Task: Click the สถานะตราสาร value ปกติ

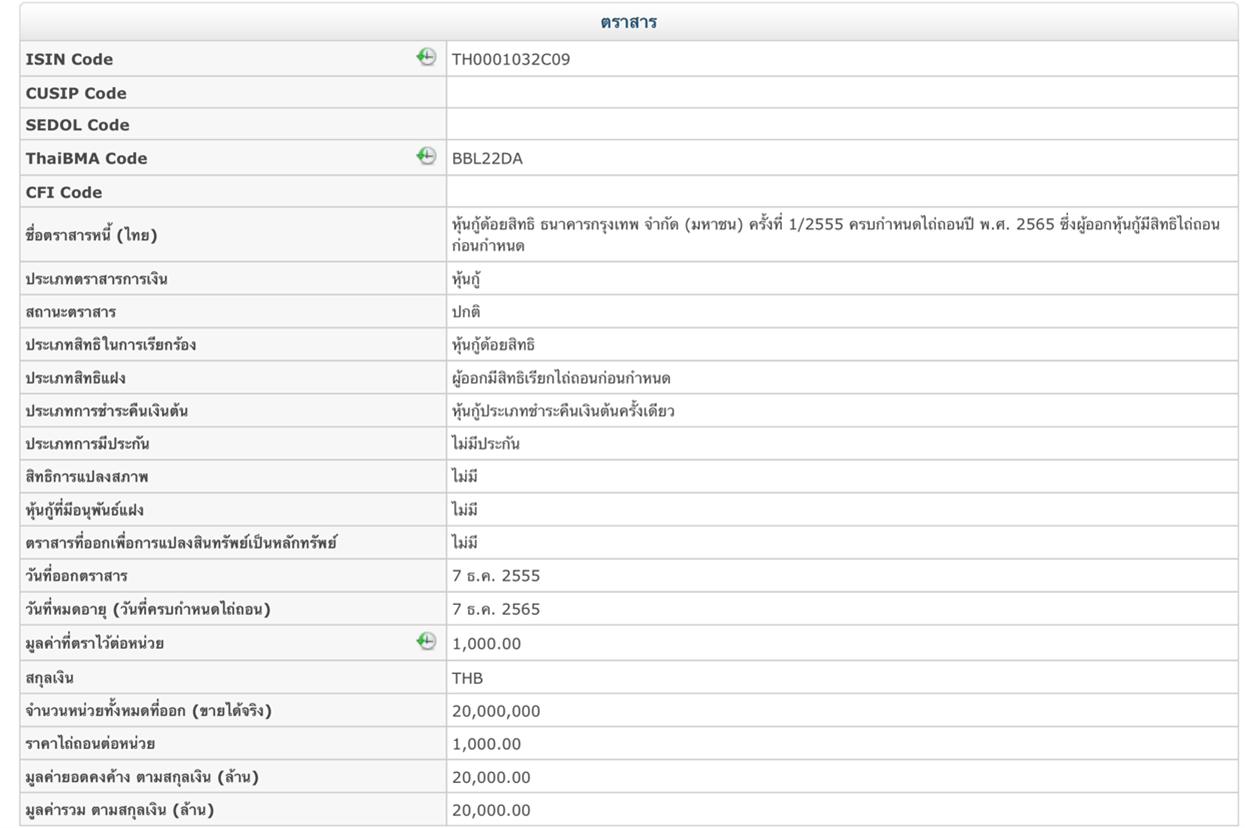Action: click(466, 312)
